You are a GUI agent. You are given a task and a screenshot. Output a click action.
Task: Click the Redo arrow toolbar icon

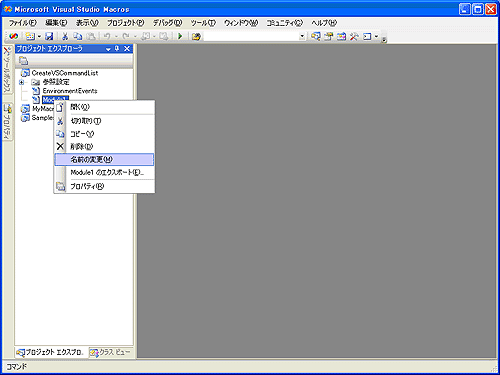point(126,36)
